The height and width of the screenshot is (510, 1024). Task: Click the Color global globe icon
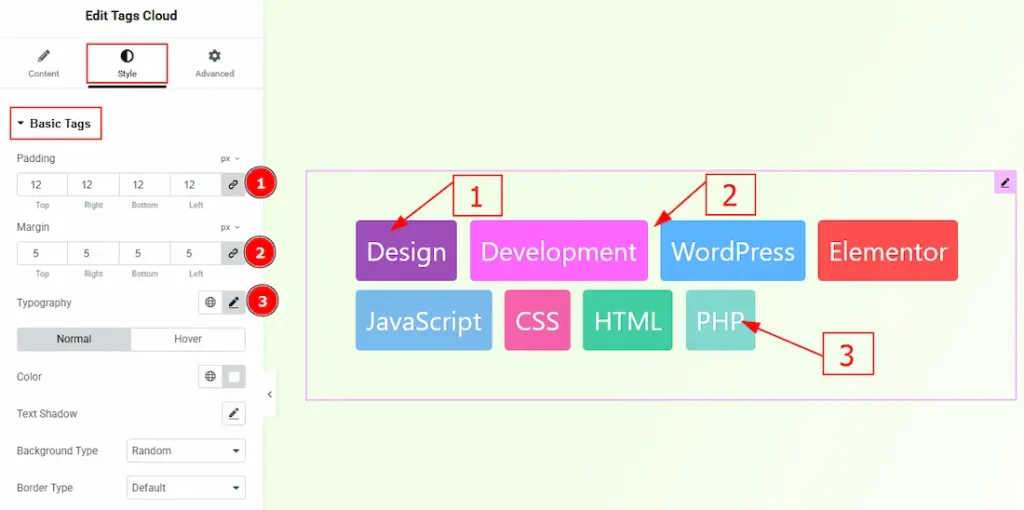click(210, 377)
